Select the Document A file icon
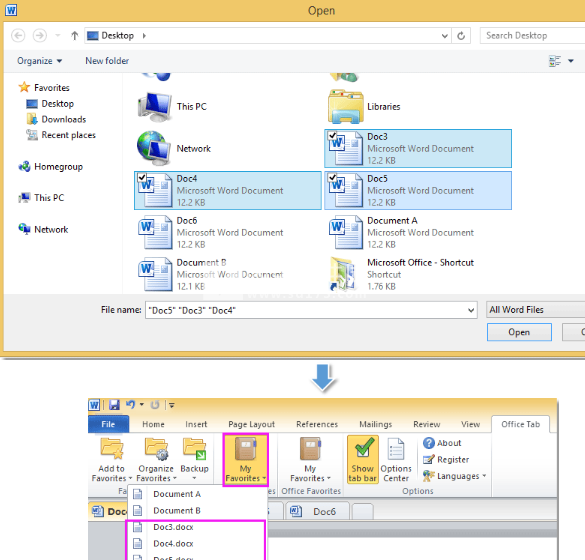 click(346, 232)
